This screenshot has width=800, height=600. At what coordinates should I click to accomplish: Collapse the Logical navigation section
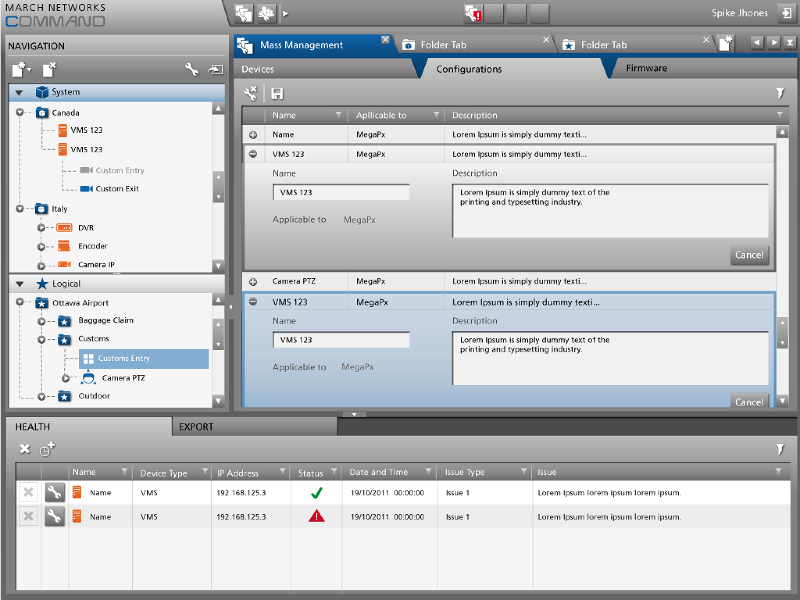point(19,284)
